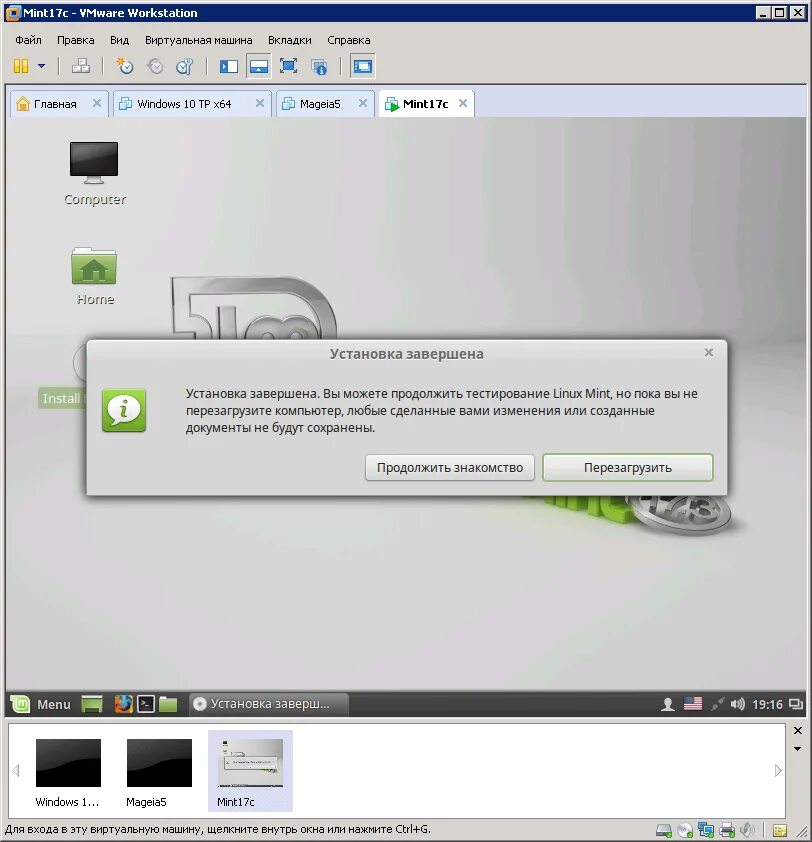Open the user applet in the panel
Screen dimensions: 812x842
(x=668, y=704)
